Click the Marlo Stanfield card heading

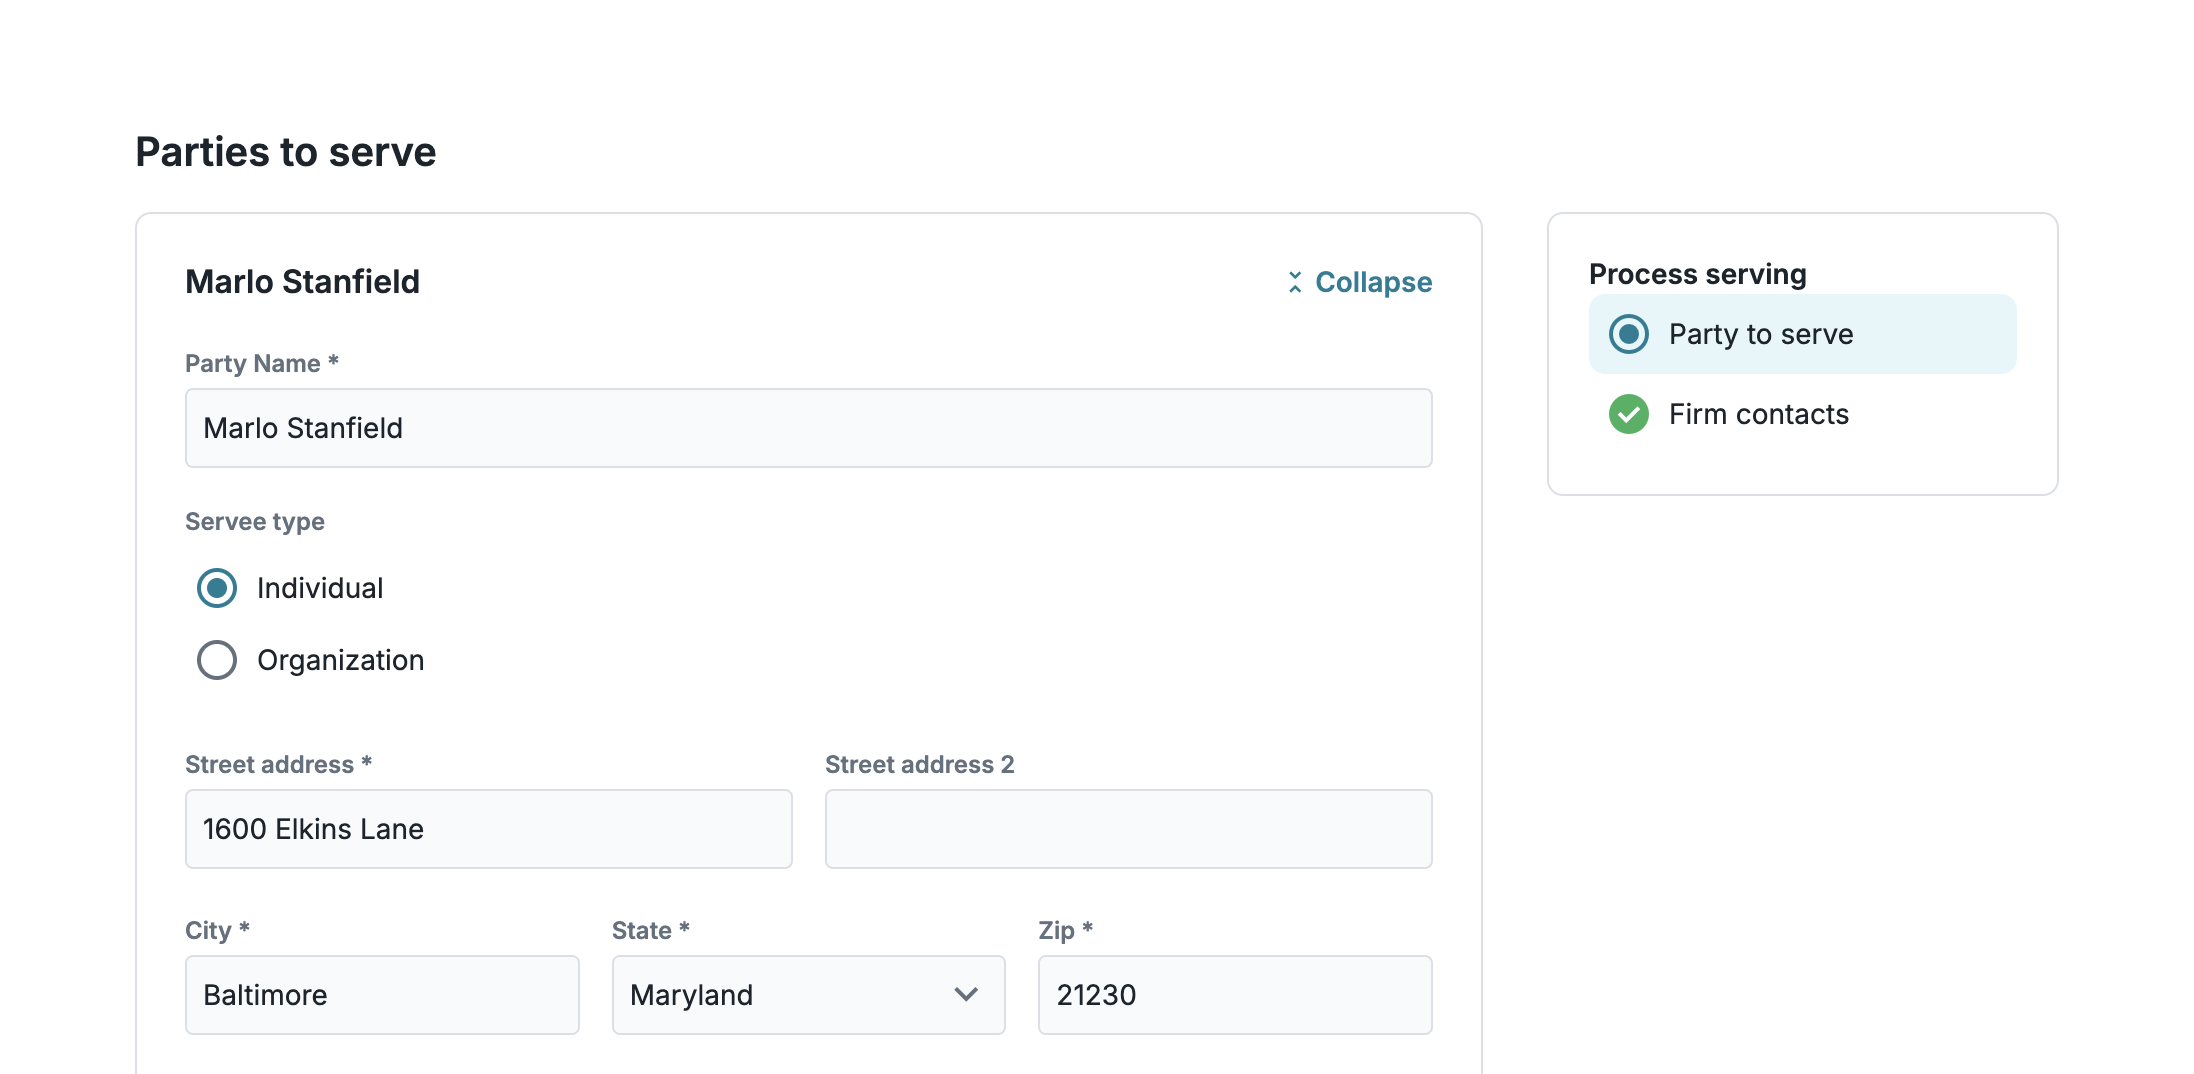pos(302,282)
